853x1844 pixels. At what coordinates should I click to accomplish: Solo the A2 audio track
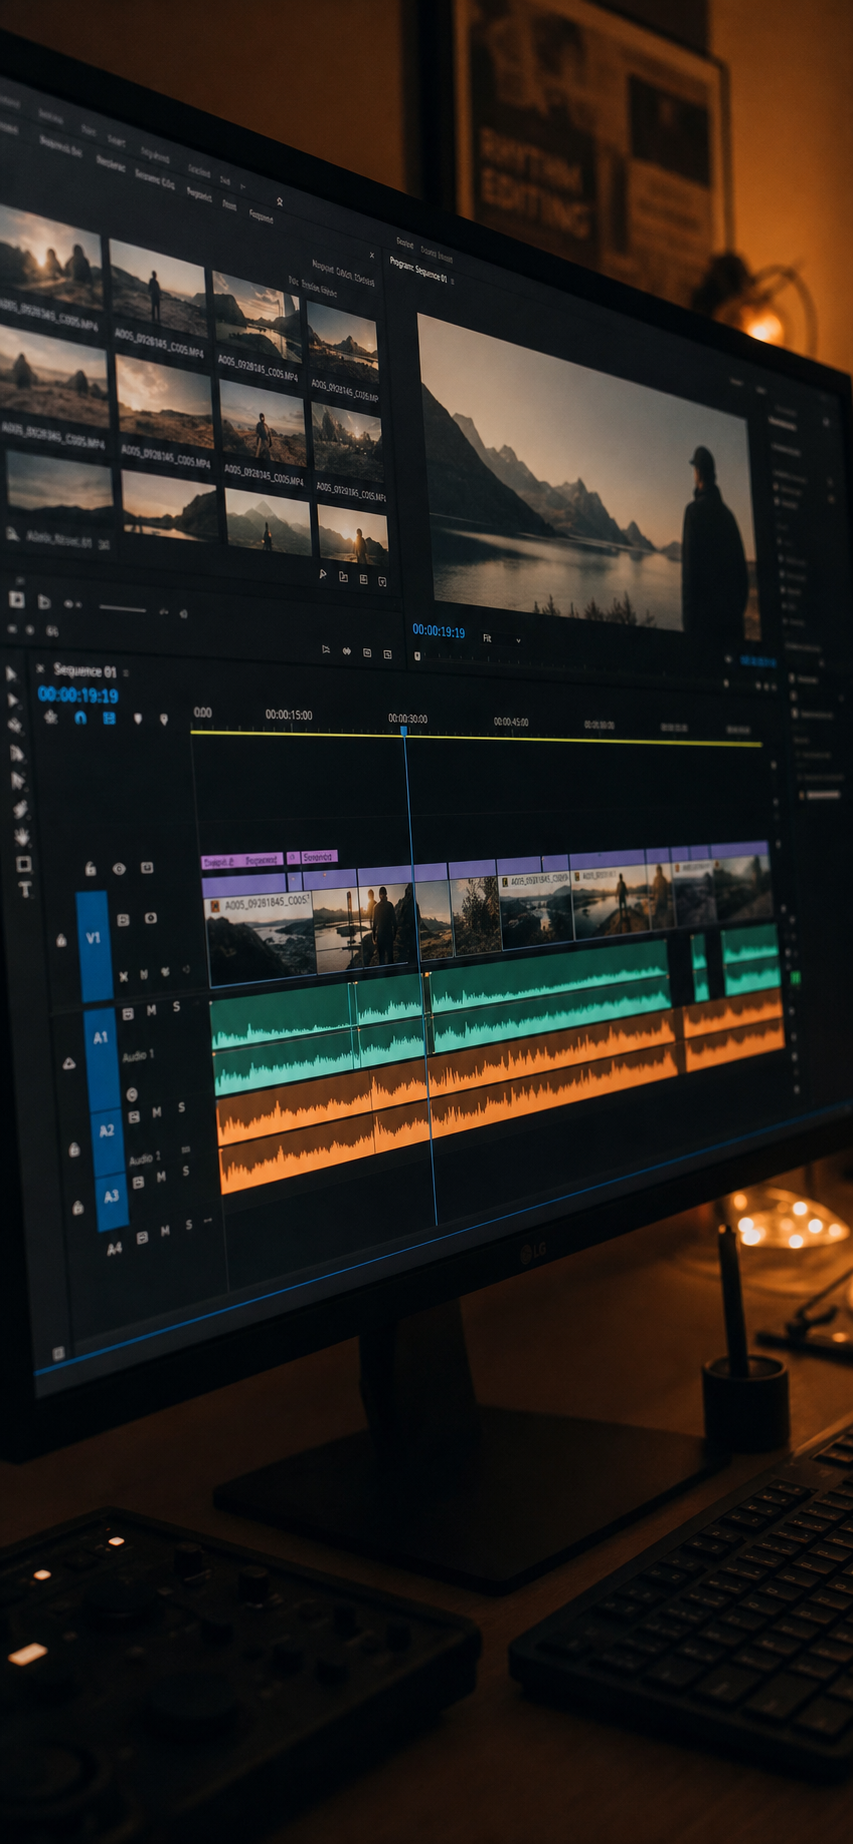click(182, 1108)
